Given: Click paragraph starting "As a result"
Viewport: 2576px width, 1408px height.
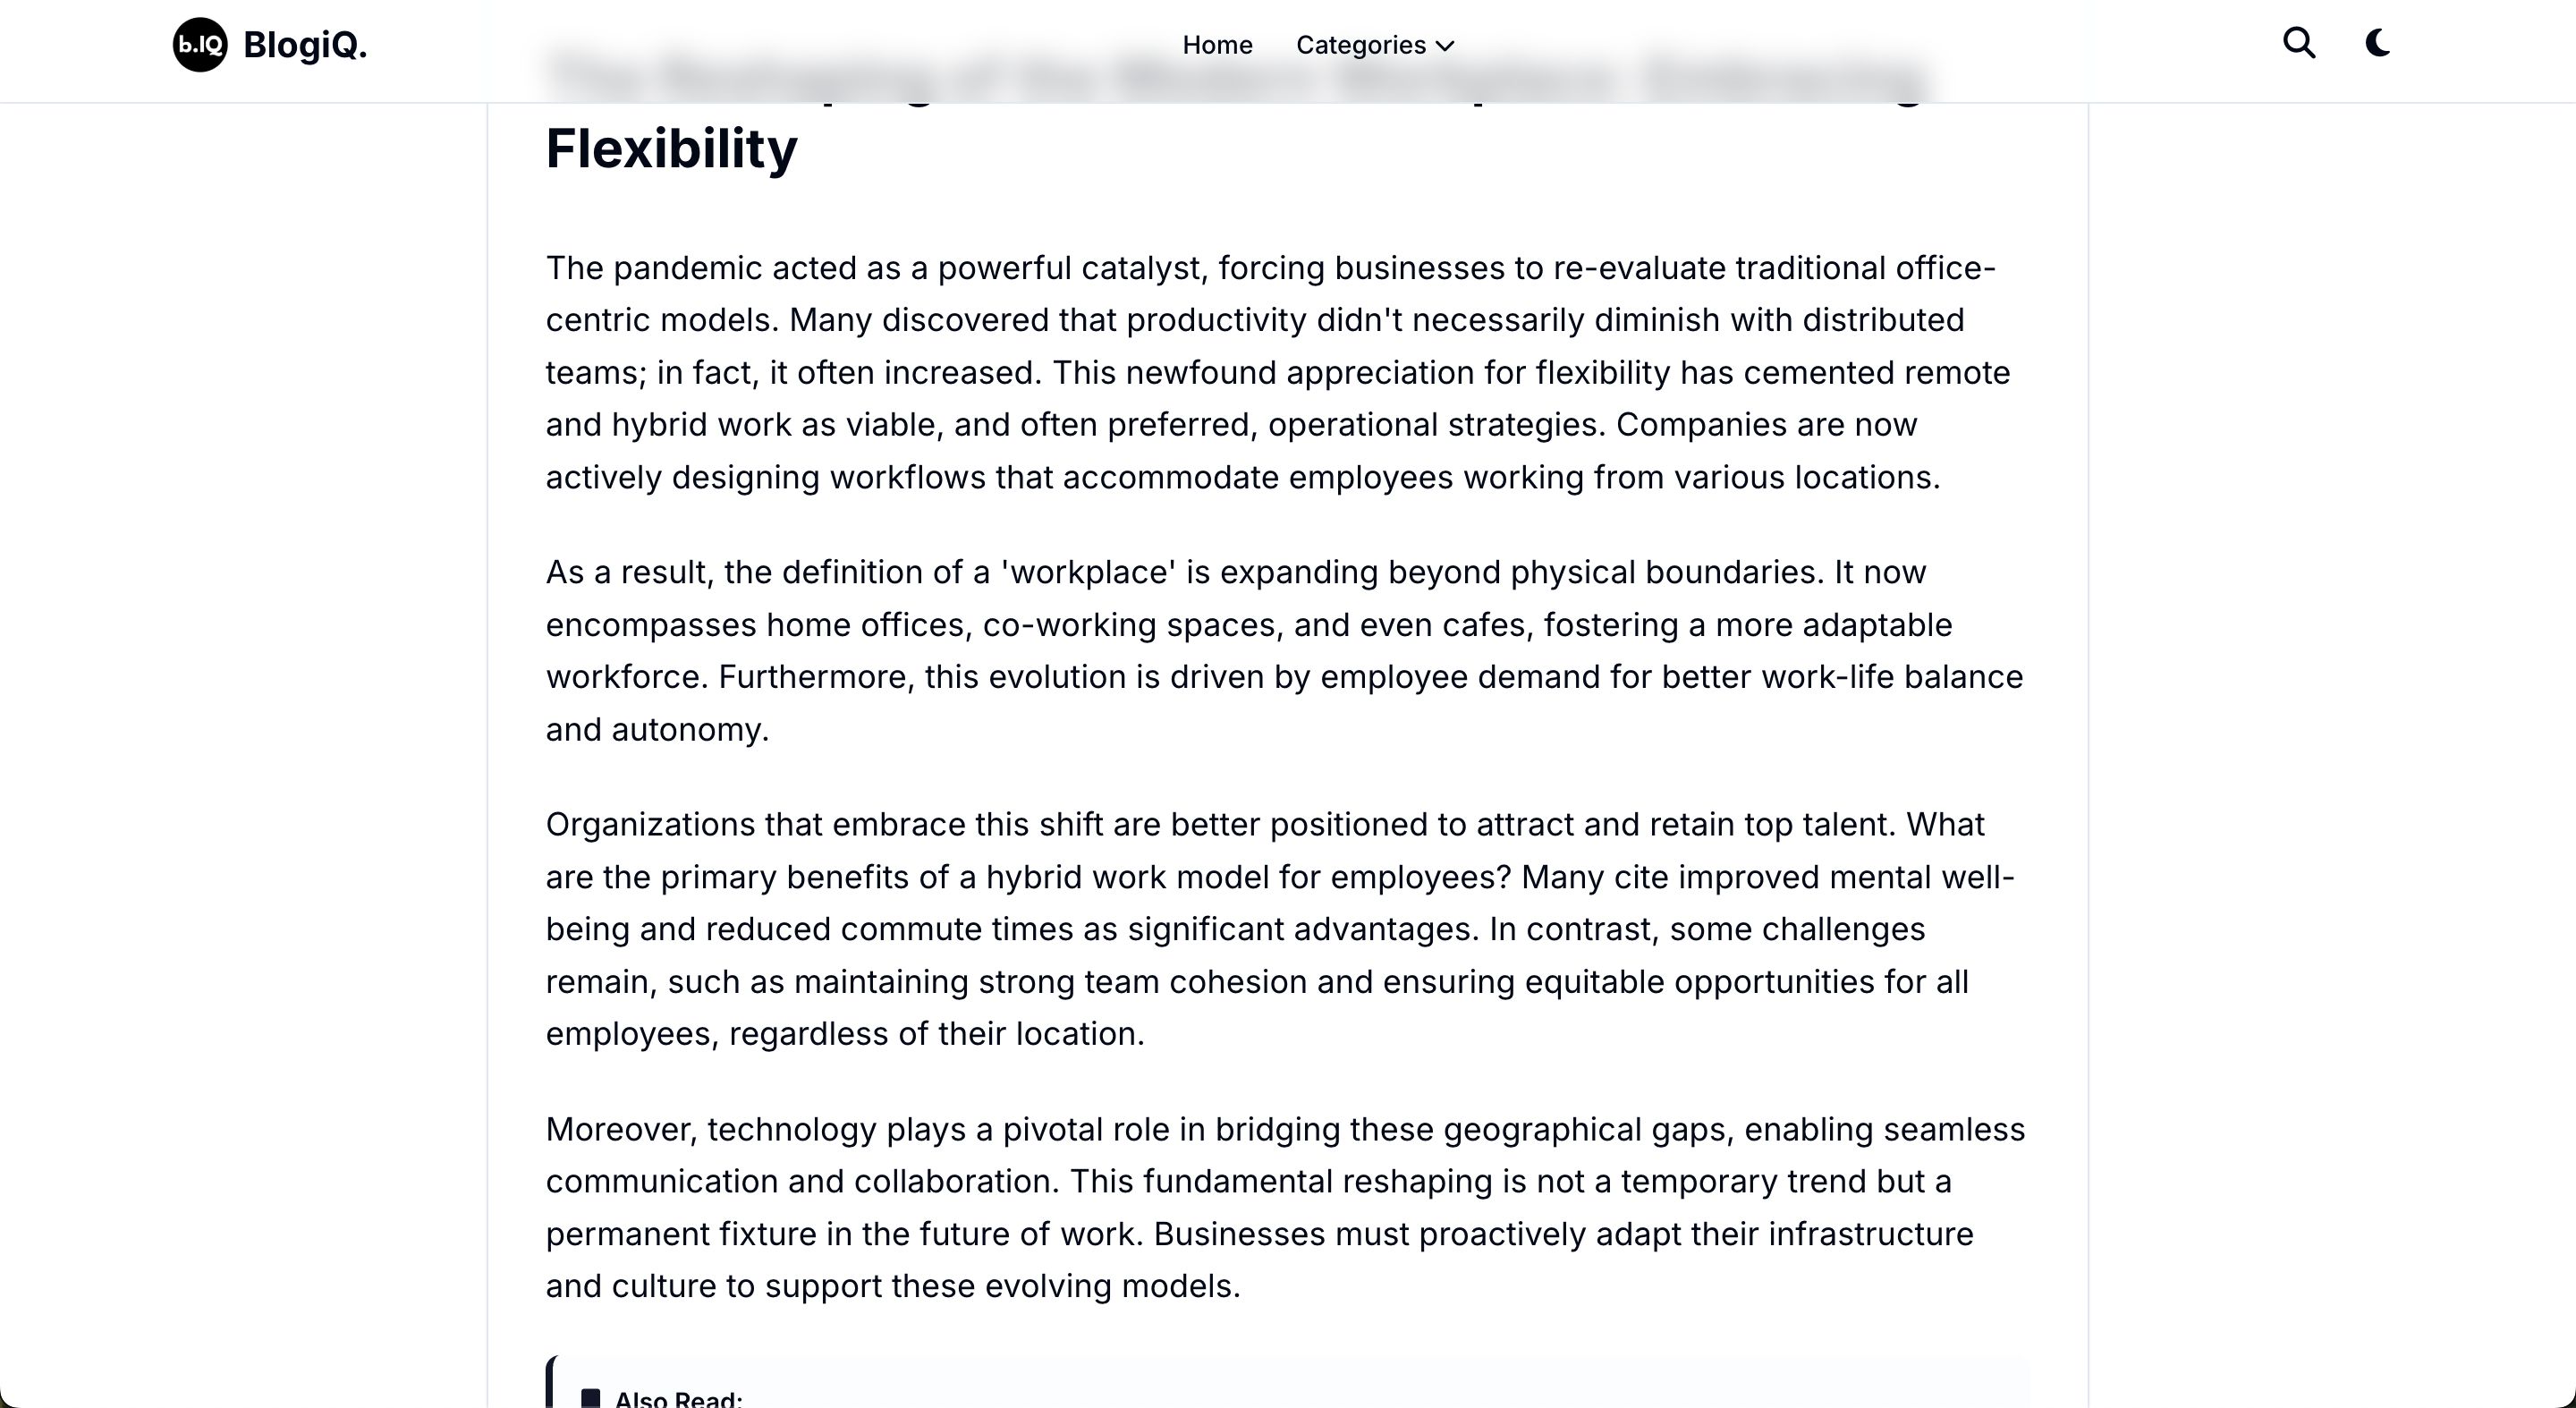Looking at the screenshot, I should [x=1270, y=650].
